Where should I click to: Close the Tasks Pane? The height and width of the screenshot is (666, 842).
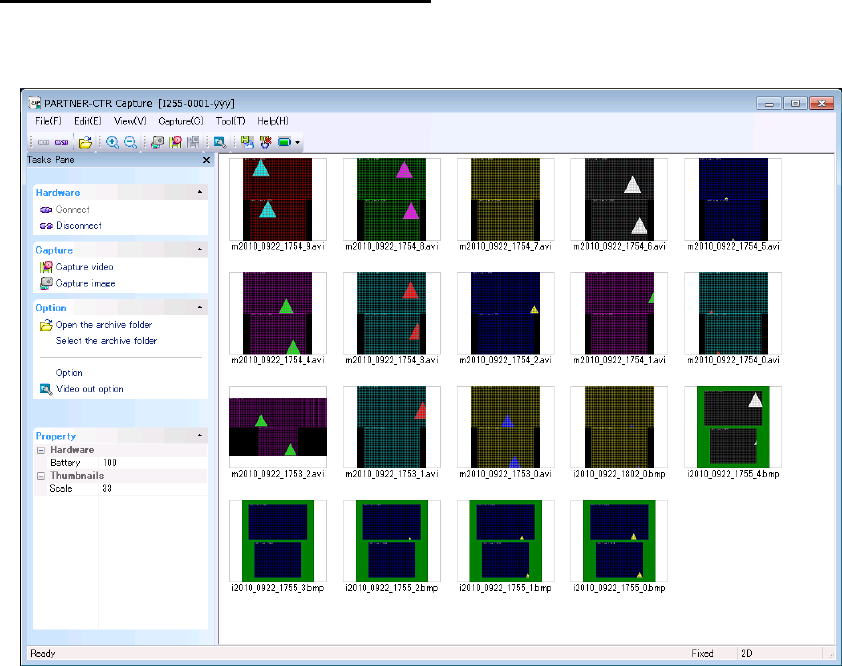206,160
